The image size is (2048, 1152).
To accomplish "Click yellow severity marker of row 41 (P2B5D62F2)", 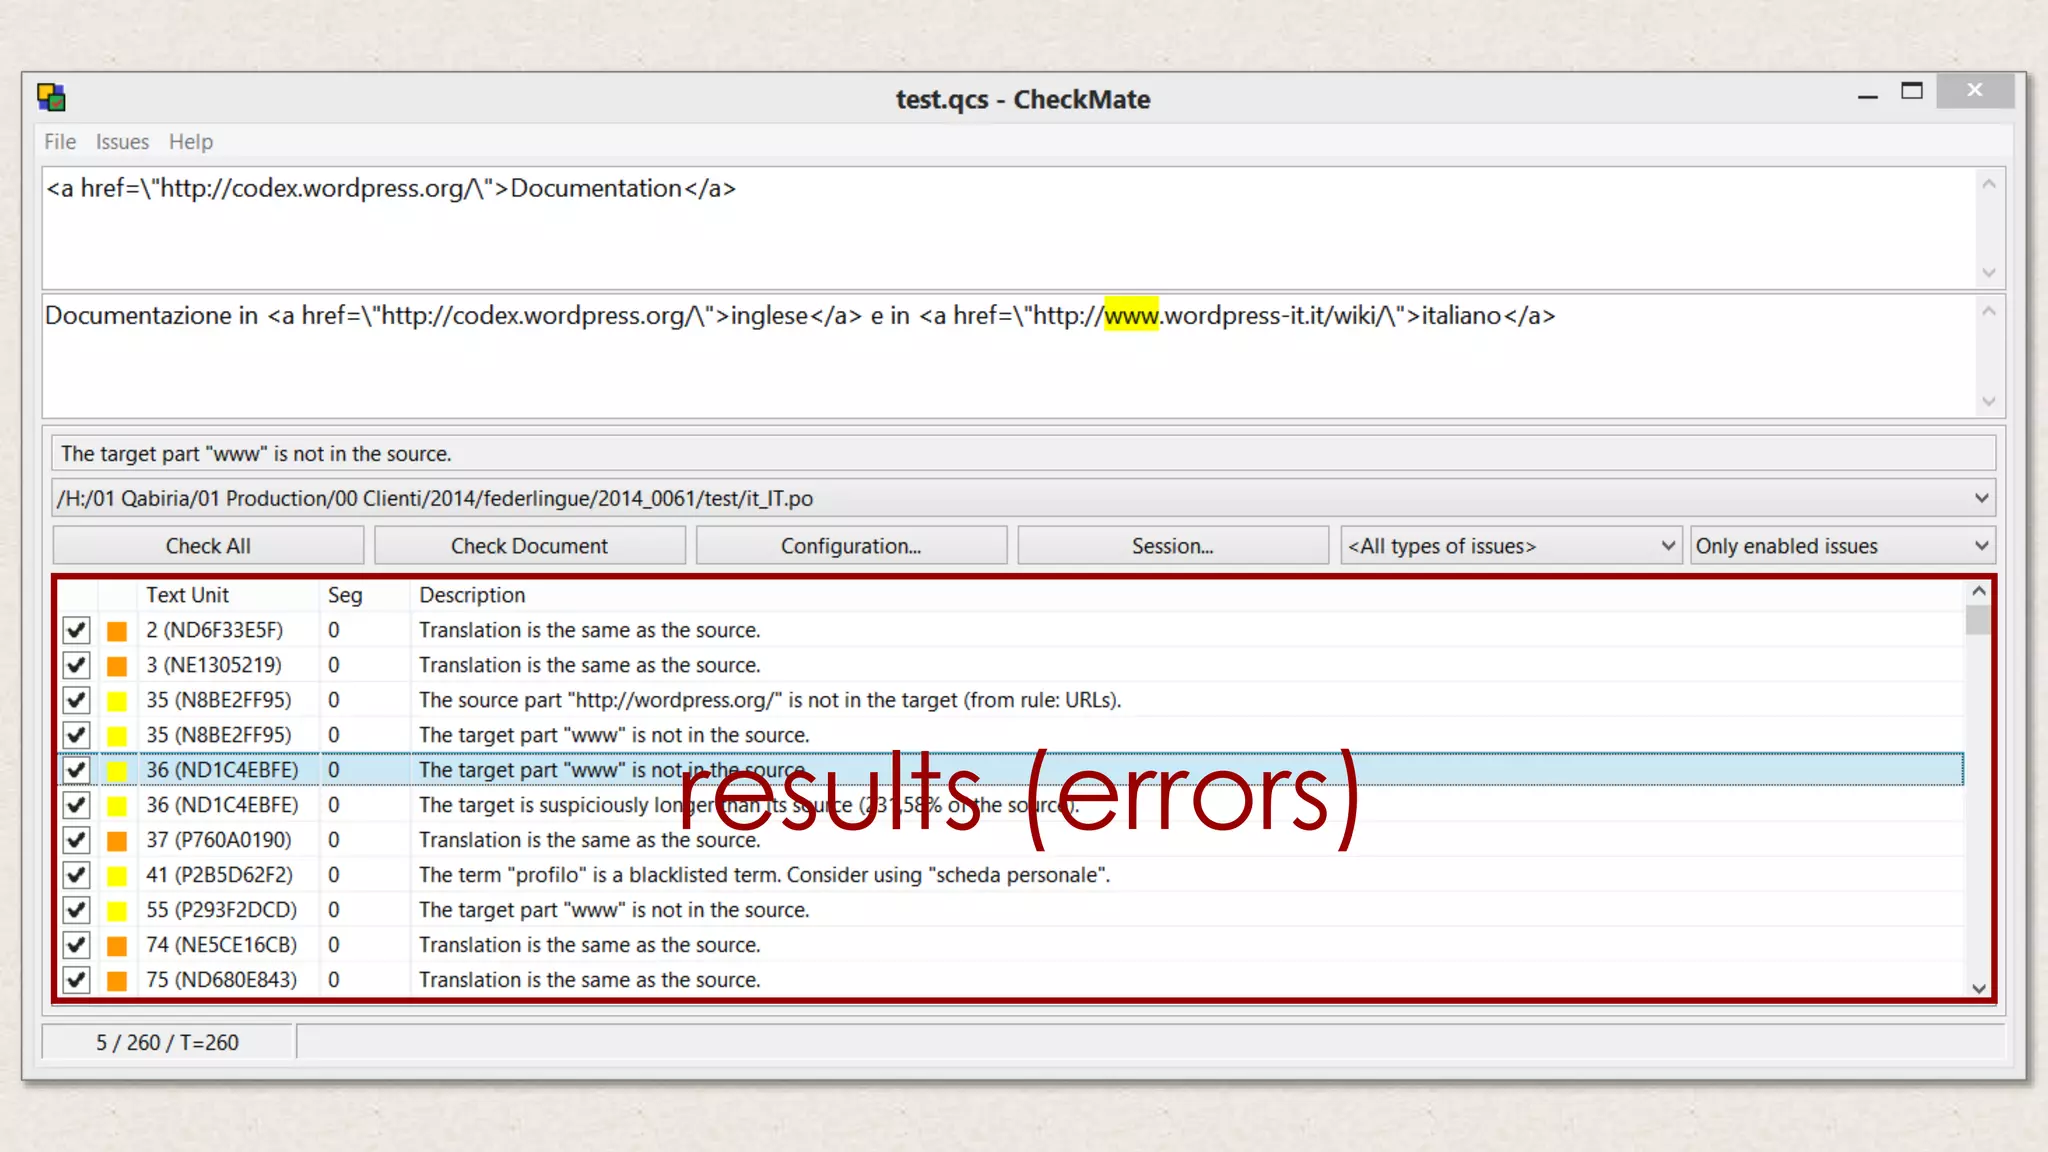I will pyautogui.click(x=117, y=876).
